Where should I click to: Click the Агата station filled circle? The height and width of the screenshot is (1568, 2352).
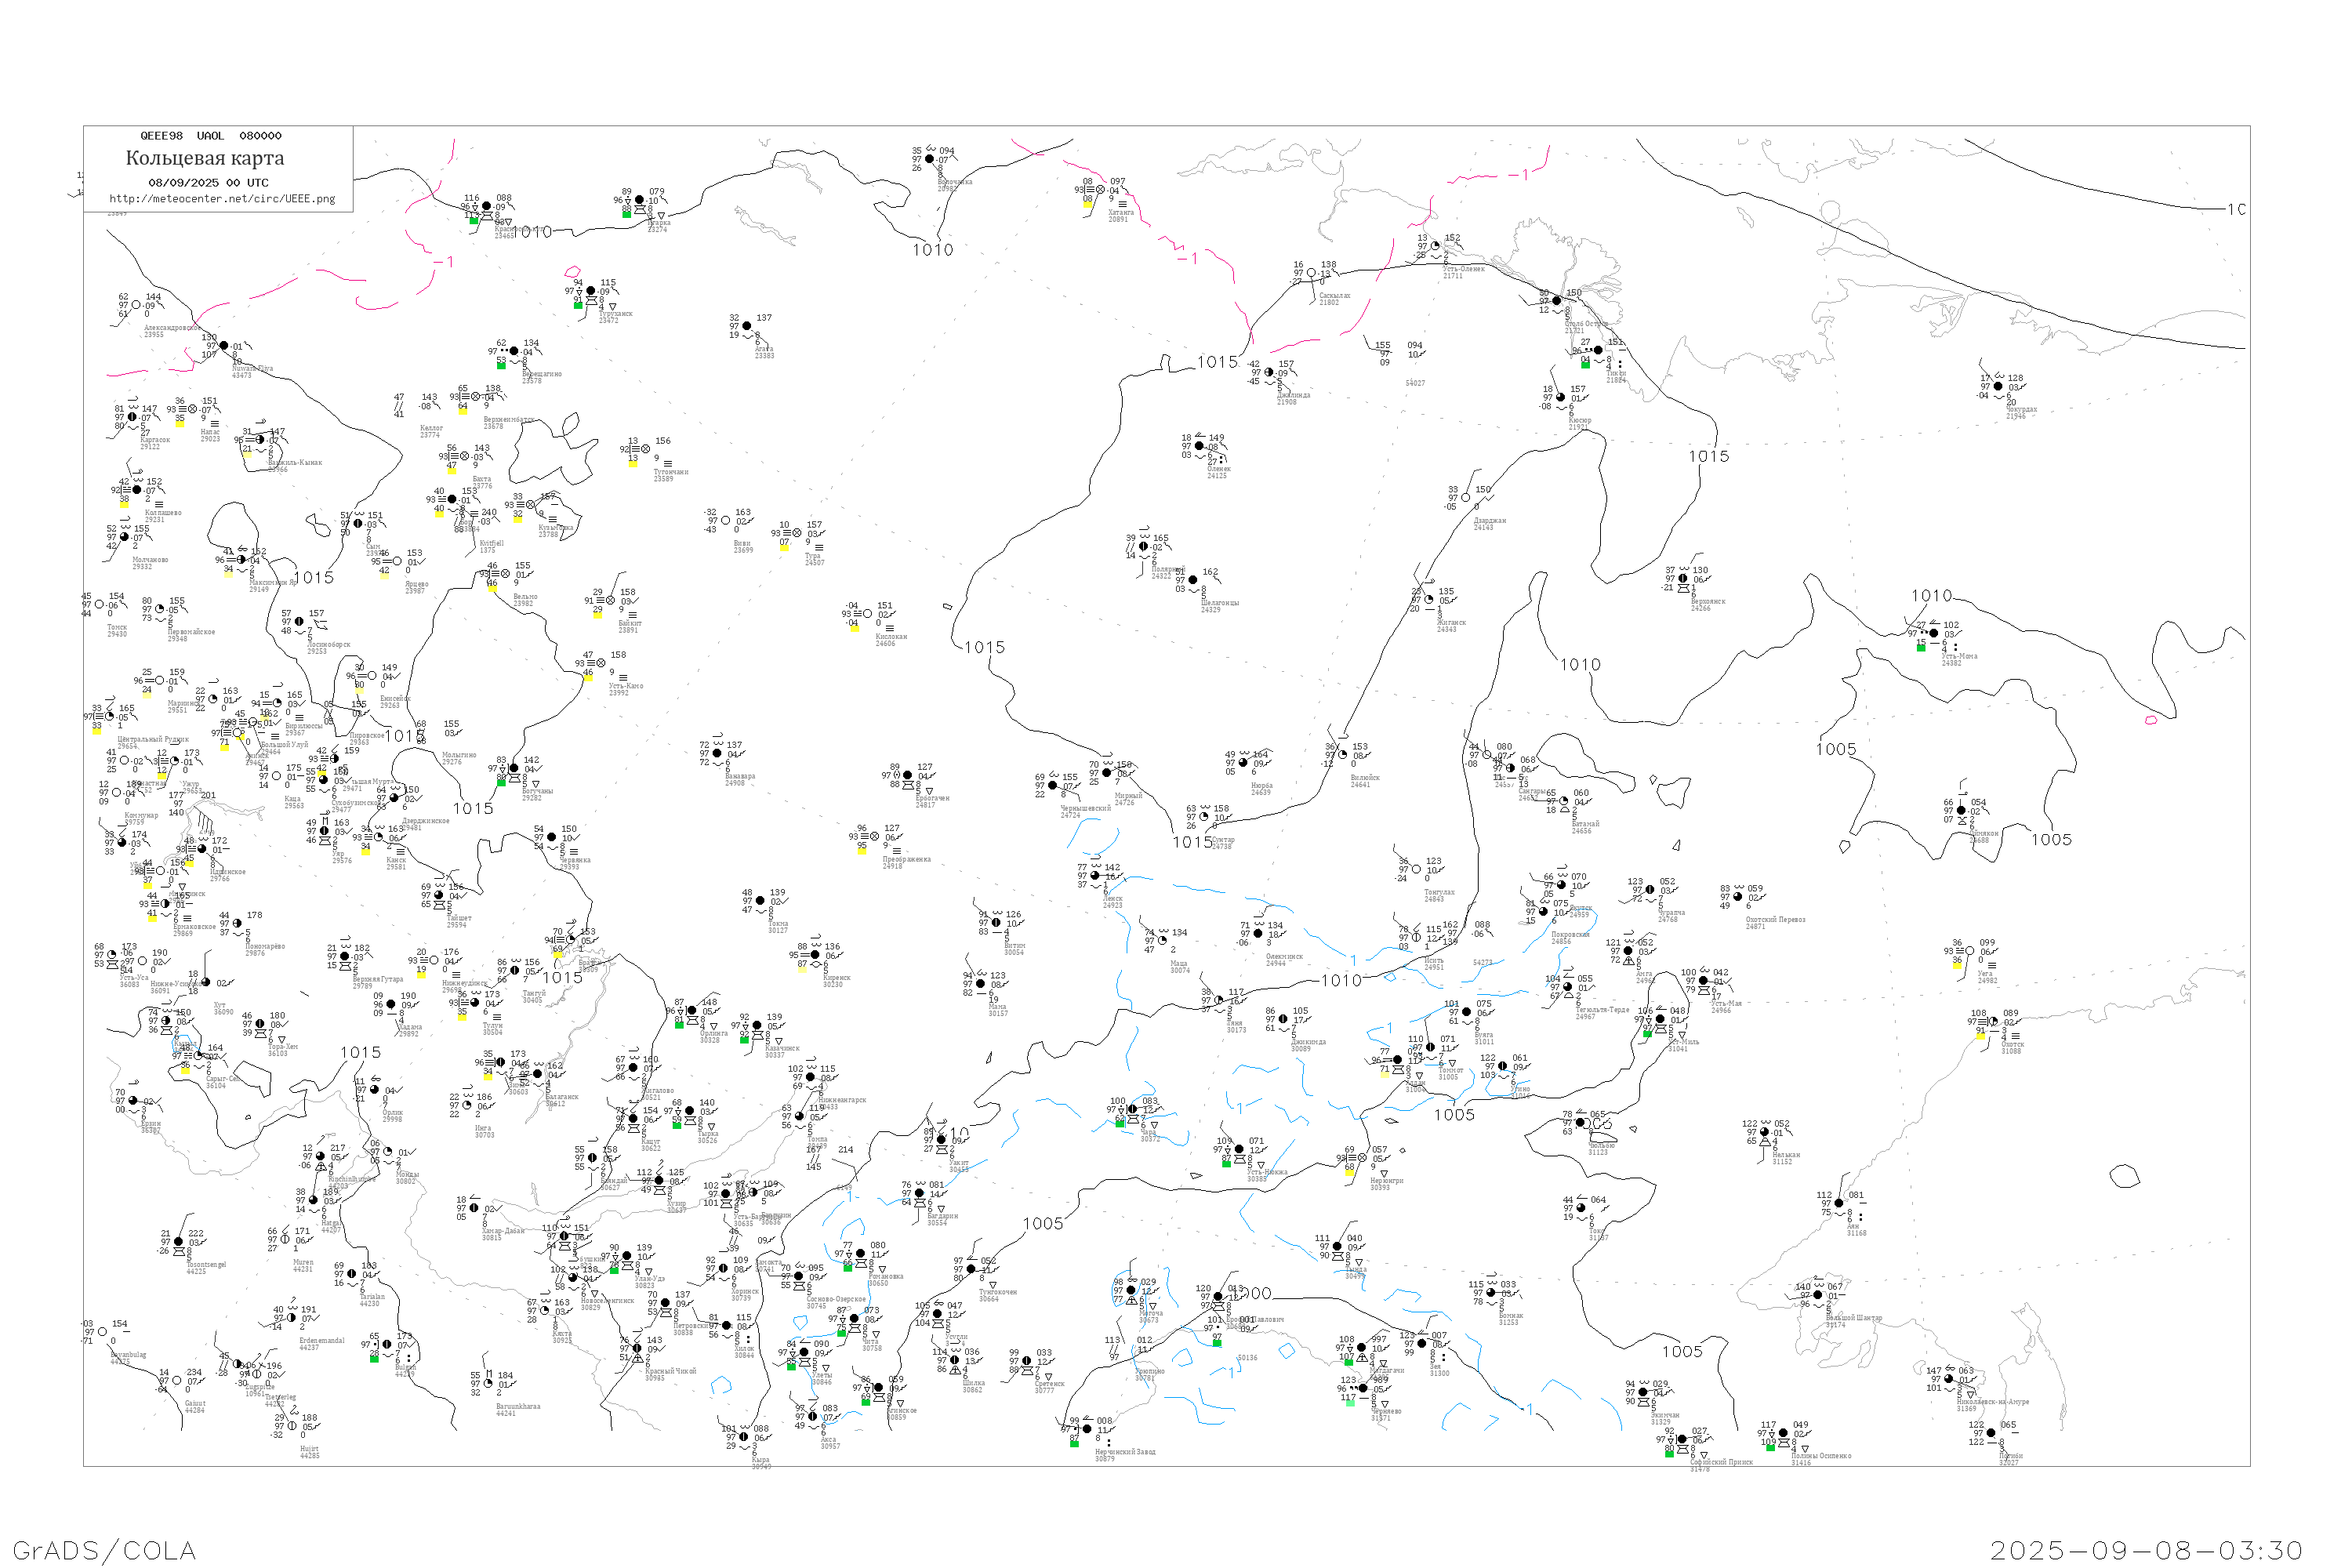(x=746, y=327)
